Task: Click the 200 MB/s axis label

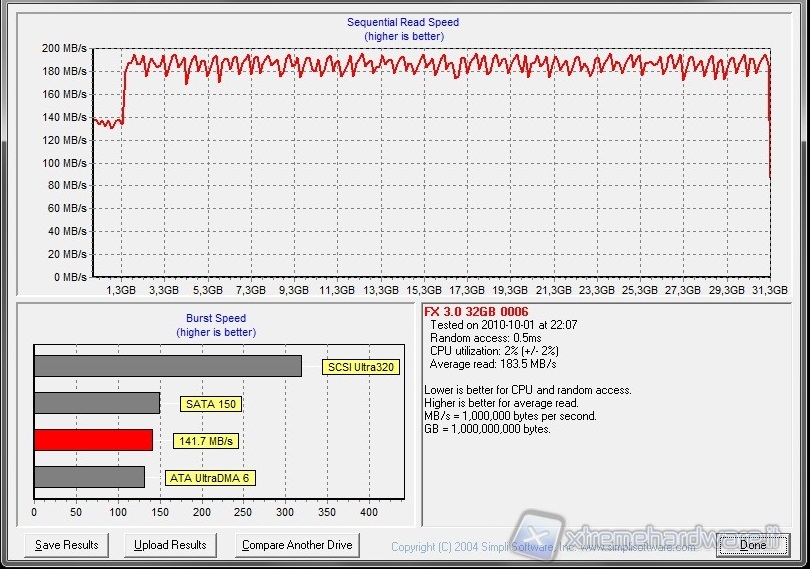Action: pyautogui.click(x=64, y=48)
